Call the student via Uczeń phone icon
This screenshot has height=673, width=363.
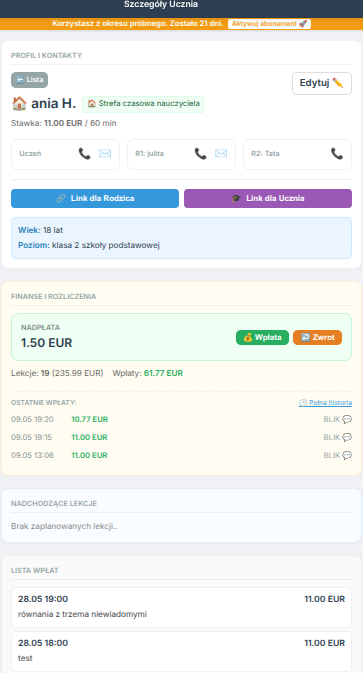pyautogui.click(x=85, y=154)
